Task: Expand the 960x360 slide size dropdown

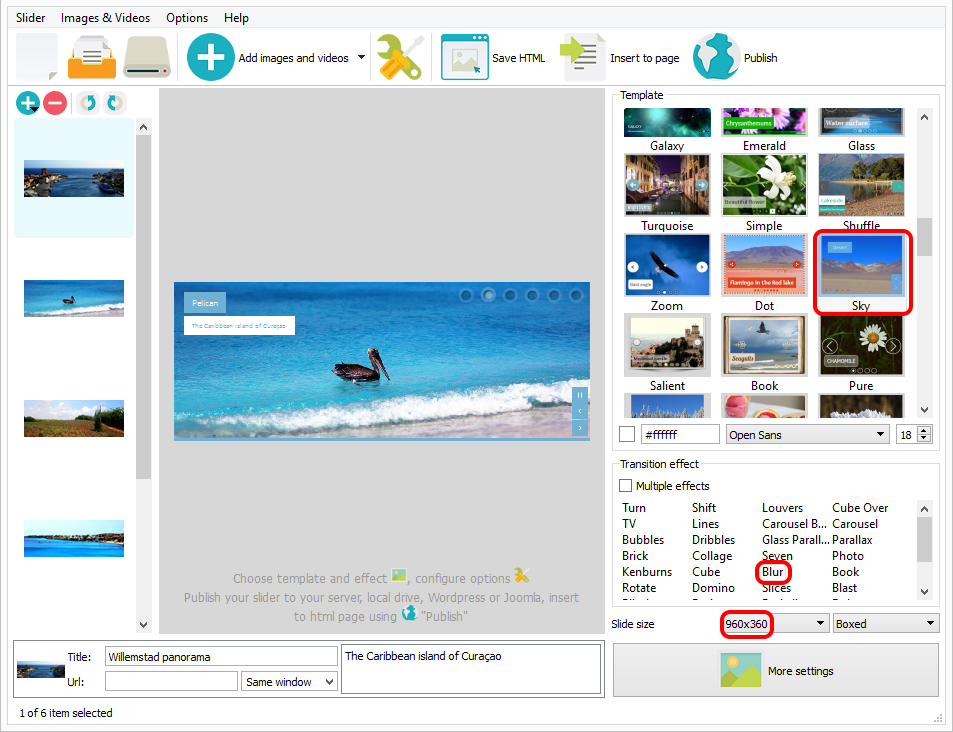Action: pos(820,623)
